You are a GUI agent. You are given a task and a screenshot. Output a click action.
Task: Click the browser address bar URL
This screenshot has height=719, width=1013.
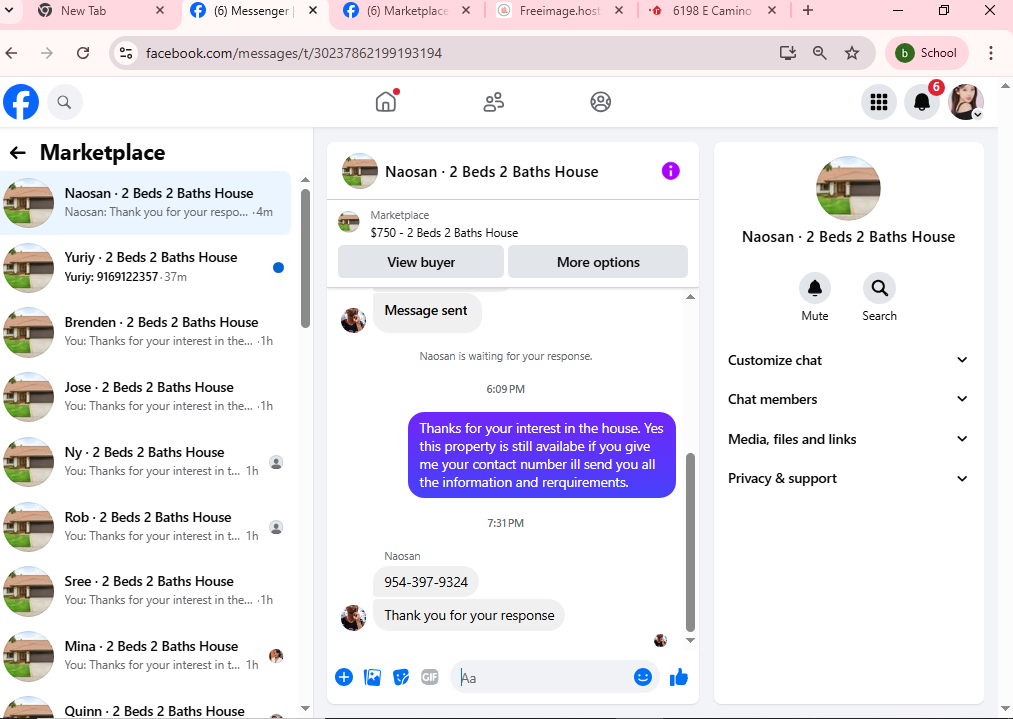pyautogui.click(x=294, y=53)
